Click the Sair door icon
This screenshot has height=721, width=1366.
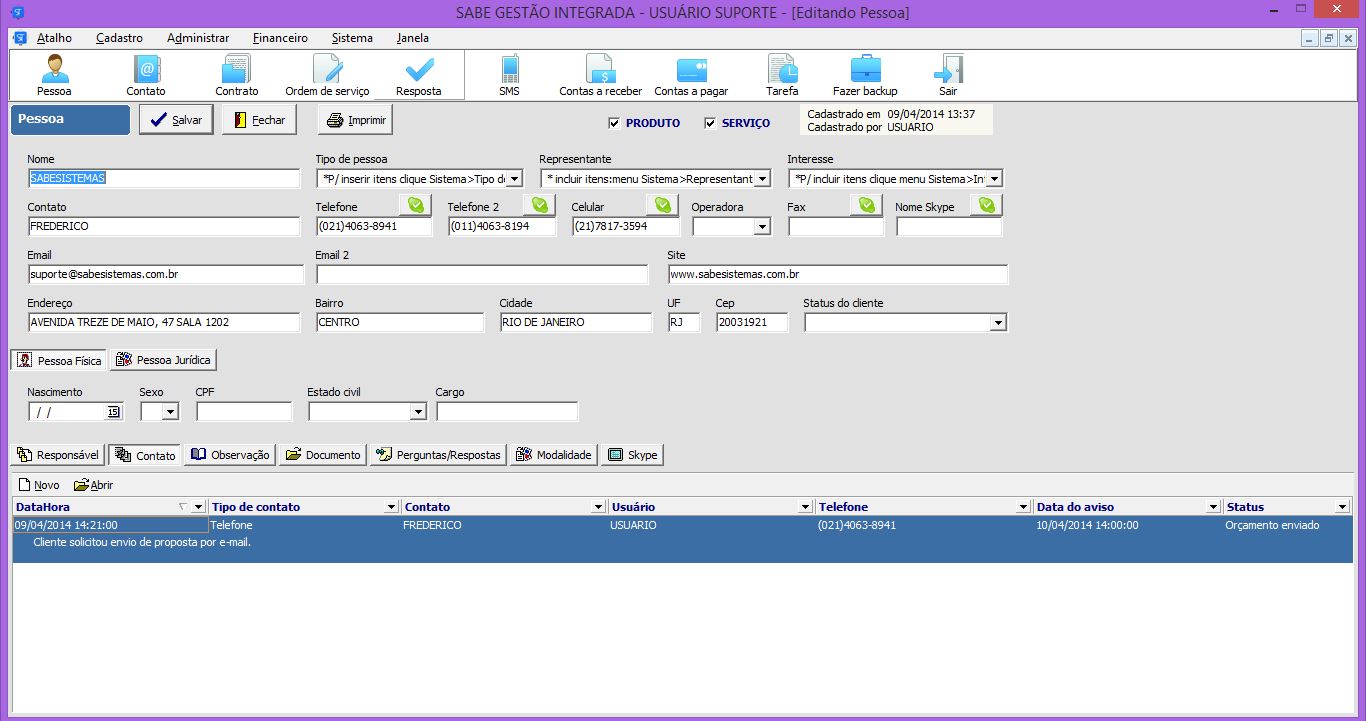point(947,76)
